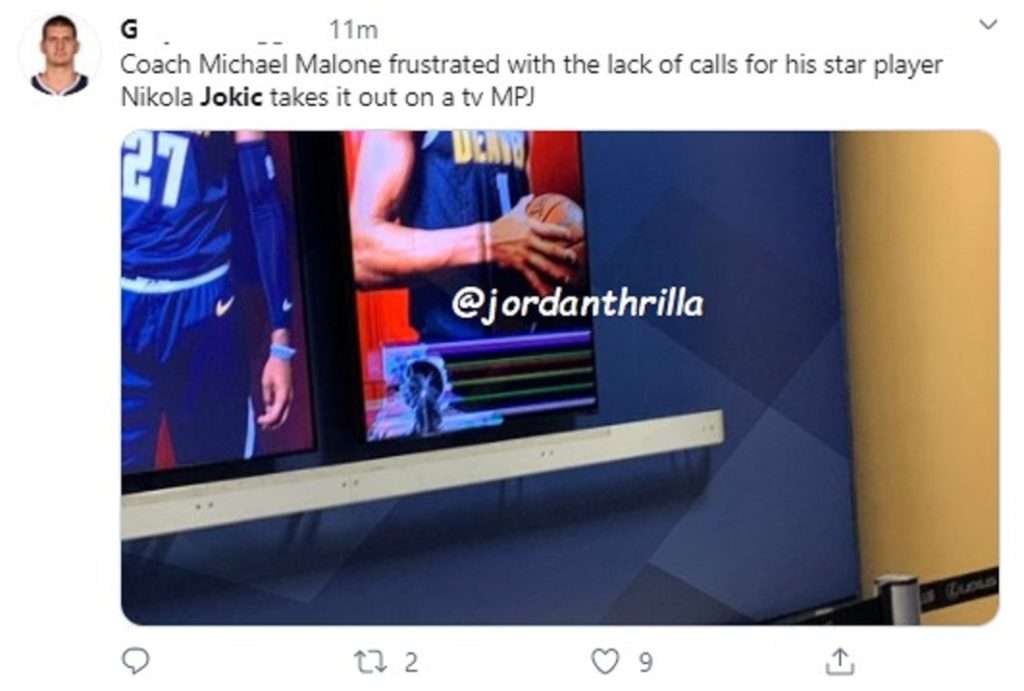Click the @jordanthrilla watermark on the image

pyautogui.click(x=577, y=304)
